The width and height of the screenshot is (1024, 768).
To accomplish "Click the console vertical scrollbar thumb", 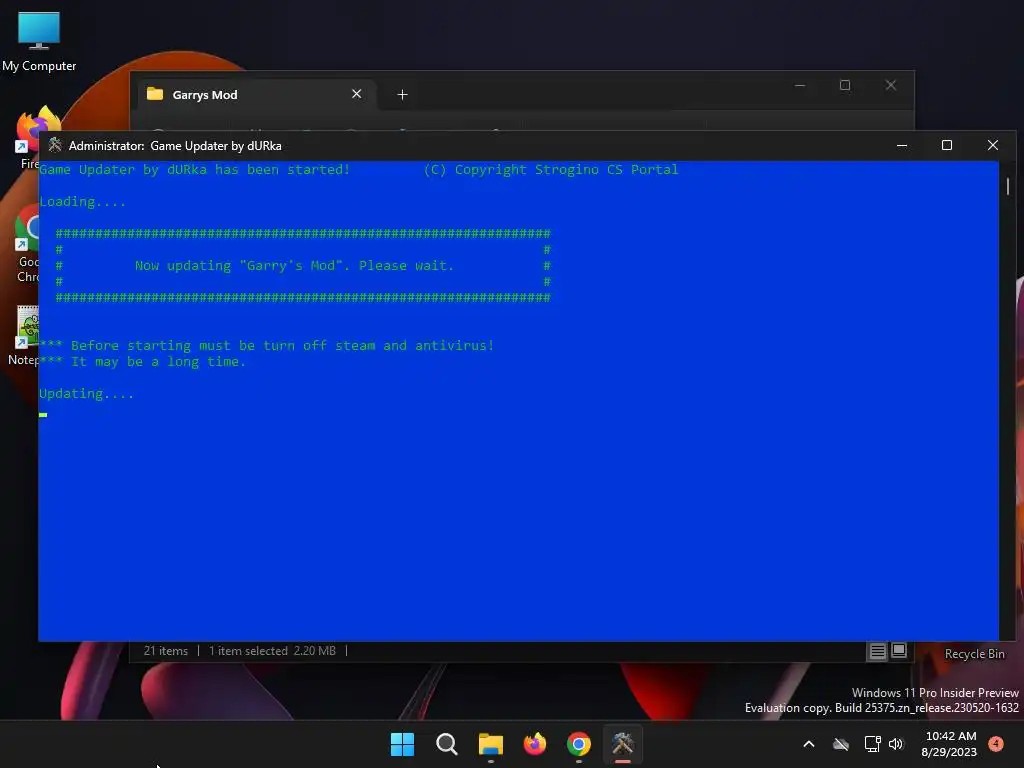I will pos(1008,187).
